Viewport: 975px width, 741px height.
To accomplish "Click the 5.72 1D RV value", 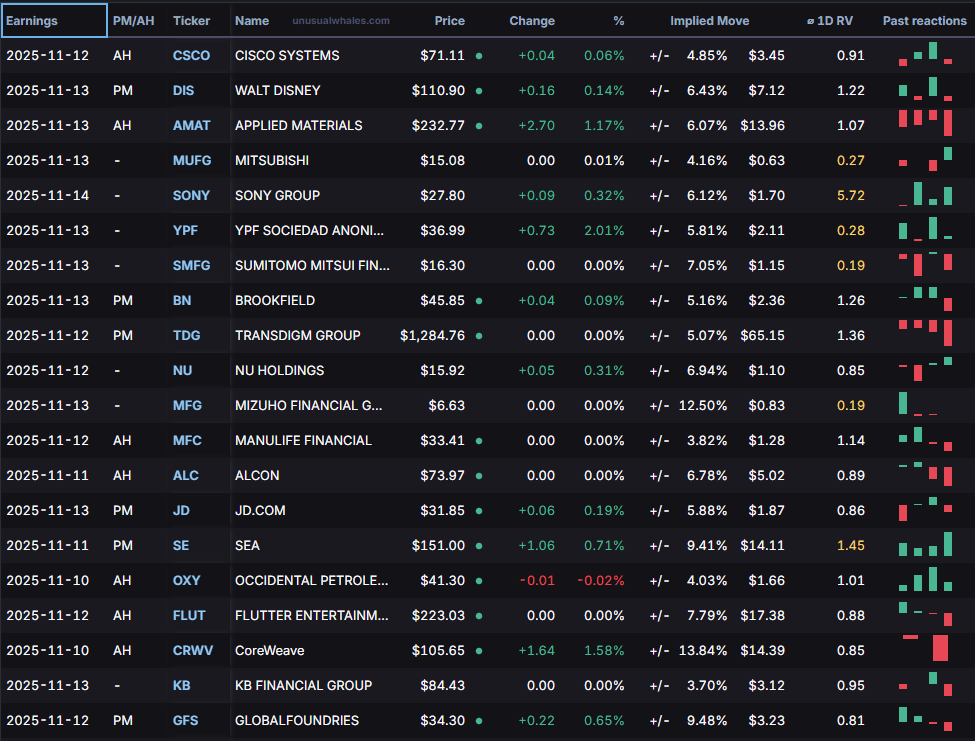I will (x=851, y=195).
